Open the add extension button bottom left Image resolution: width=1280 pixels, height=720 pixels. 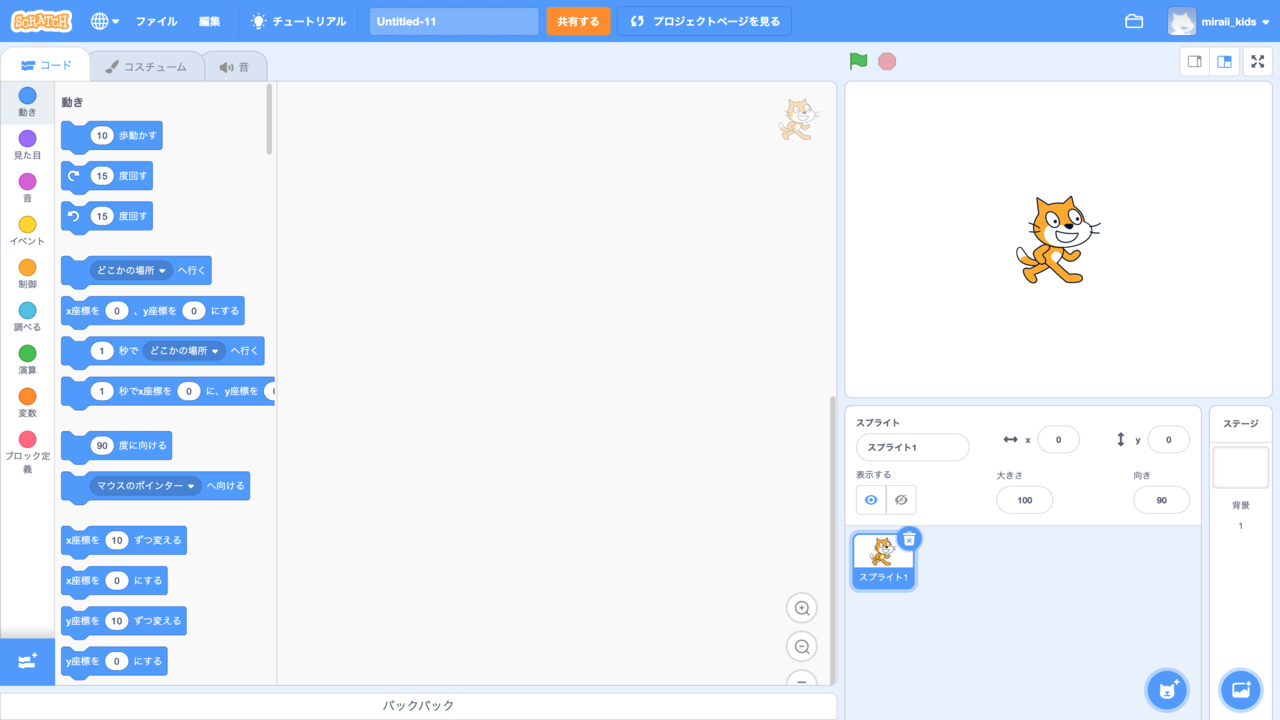pyautogui.click(x=27, y=661)
